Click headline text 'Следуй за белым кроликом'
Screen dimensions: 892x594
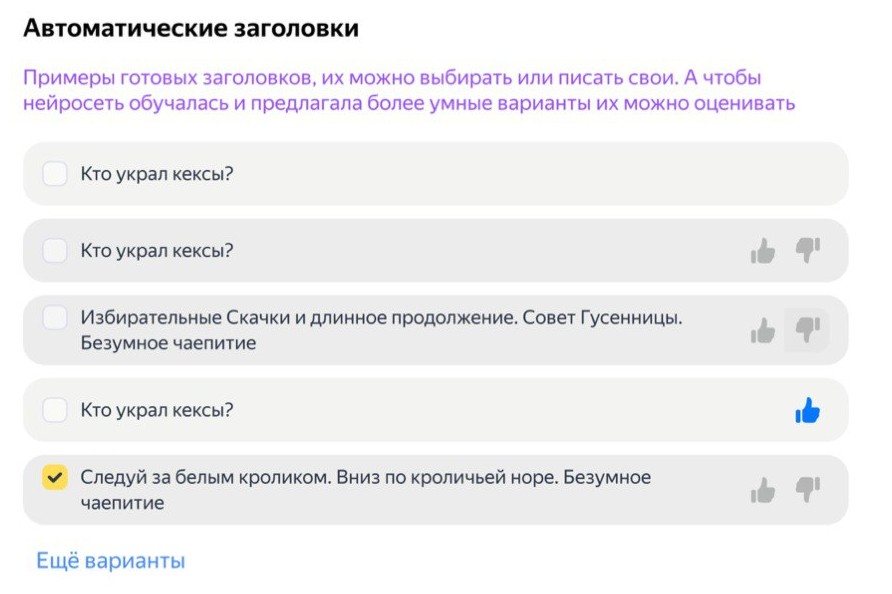(x=205, y=477)
